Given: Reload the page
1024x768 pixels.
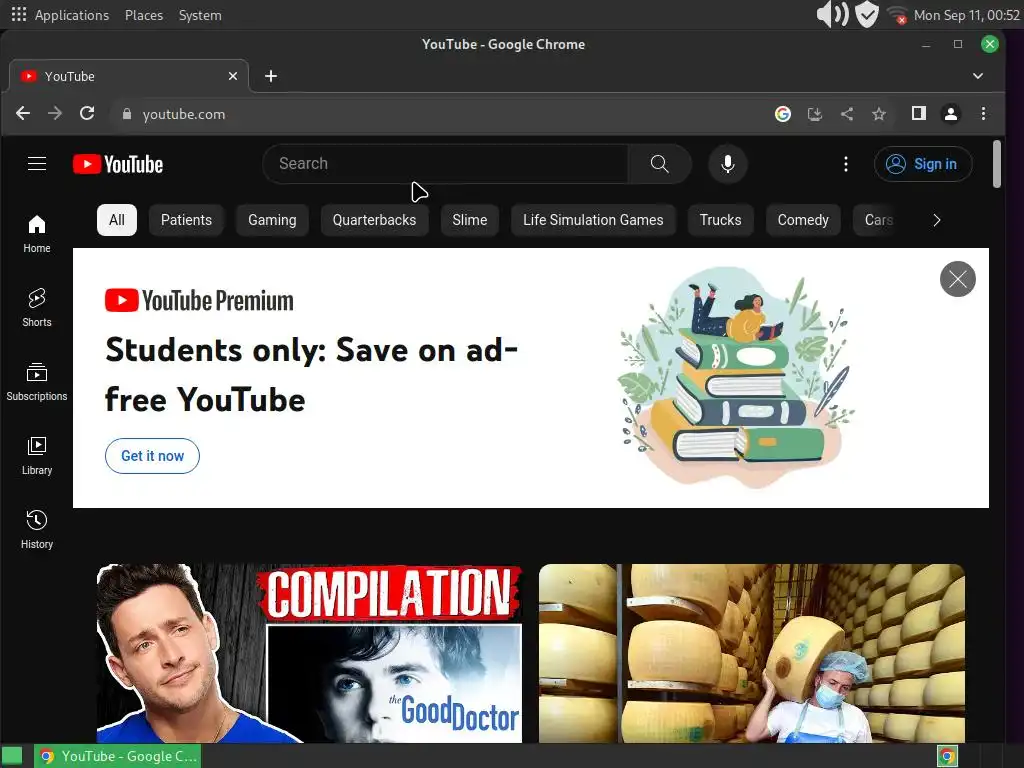Looking at the screenshot, I should click(87, 114).
